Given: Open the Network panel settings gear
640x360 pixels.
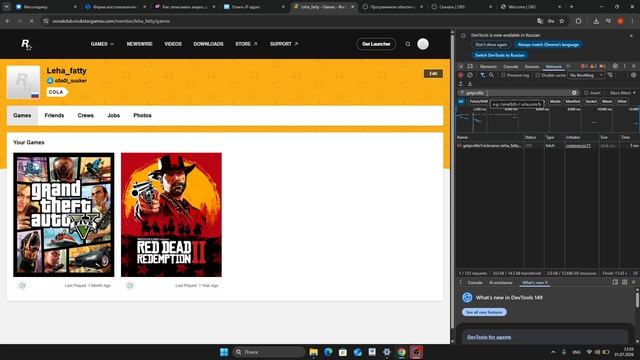Looking at the screenshot, I should [x=633, y=75].
